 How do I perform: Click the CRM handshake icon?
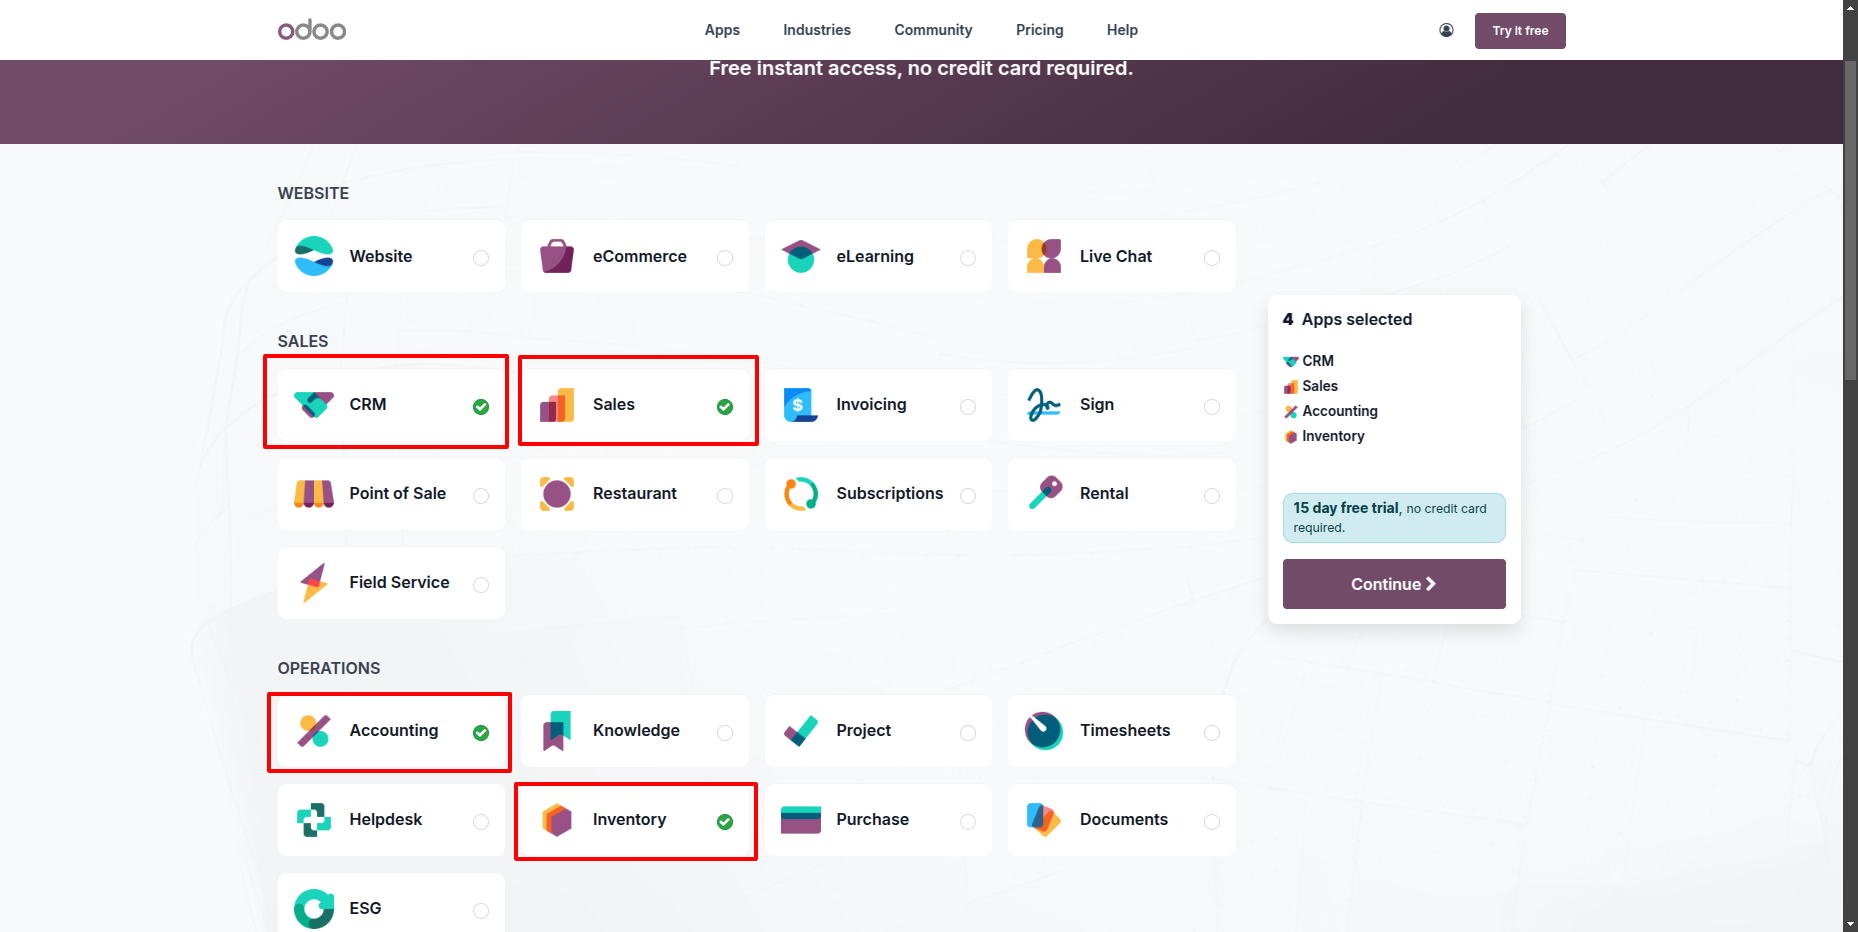point(314,404)
